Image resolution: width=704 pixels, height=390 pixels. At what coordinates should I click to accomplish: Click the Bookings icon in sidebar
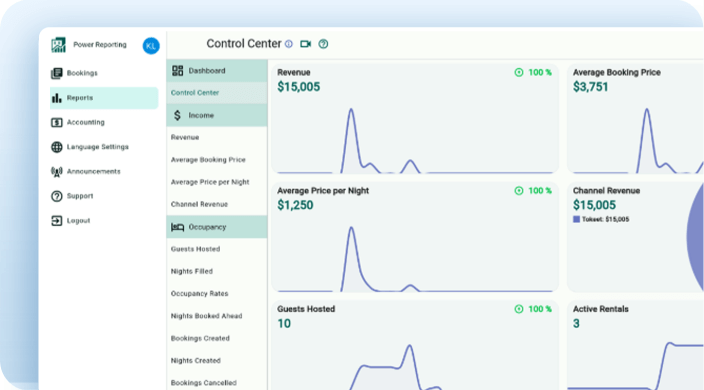coord(57,73)
